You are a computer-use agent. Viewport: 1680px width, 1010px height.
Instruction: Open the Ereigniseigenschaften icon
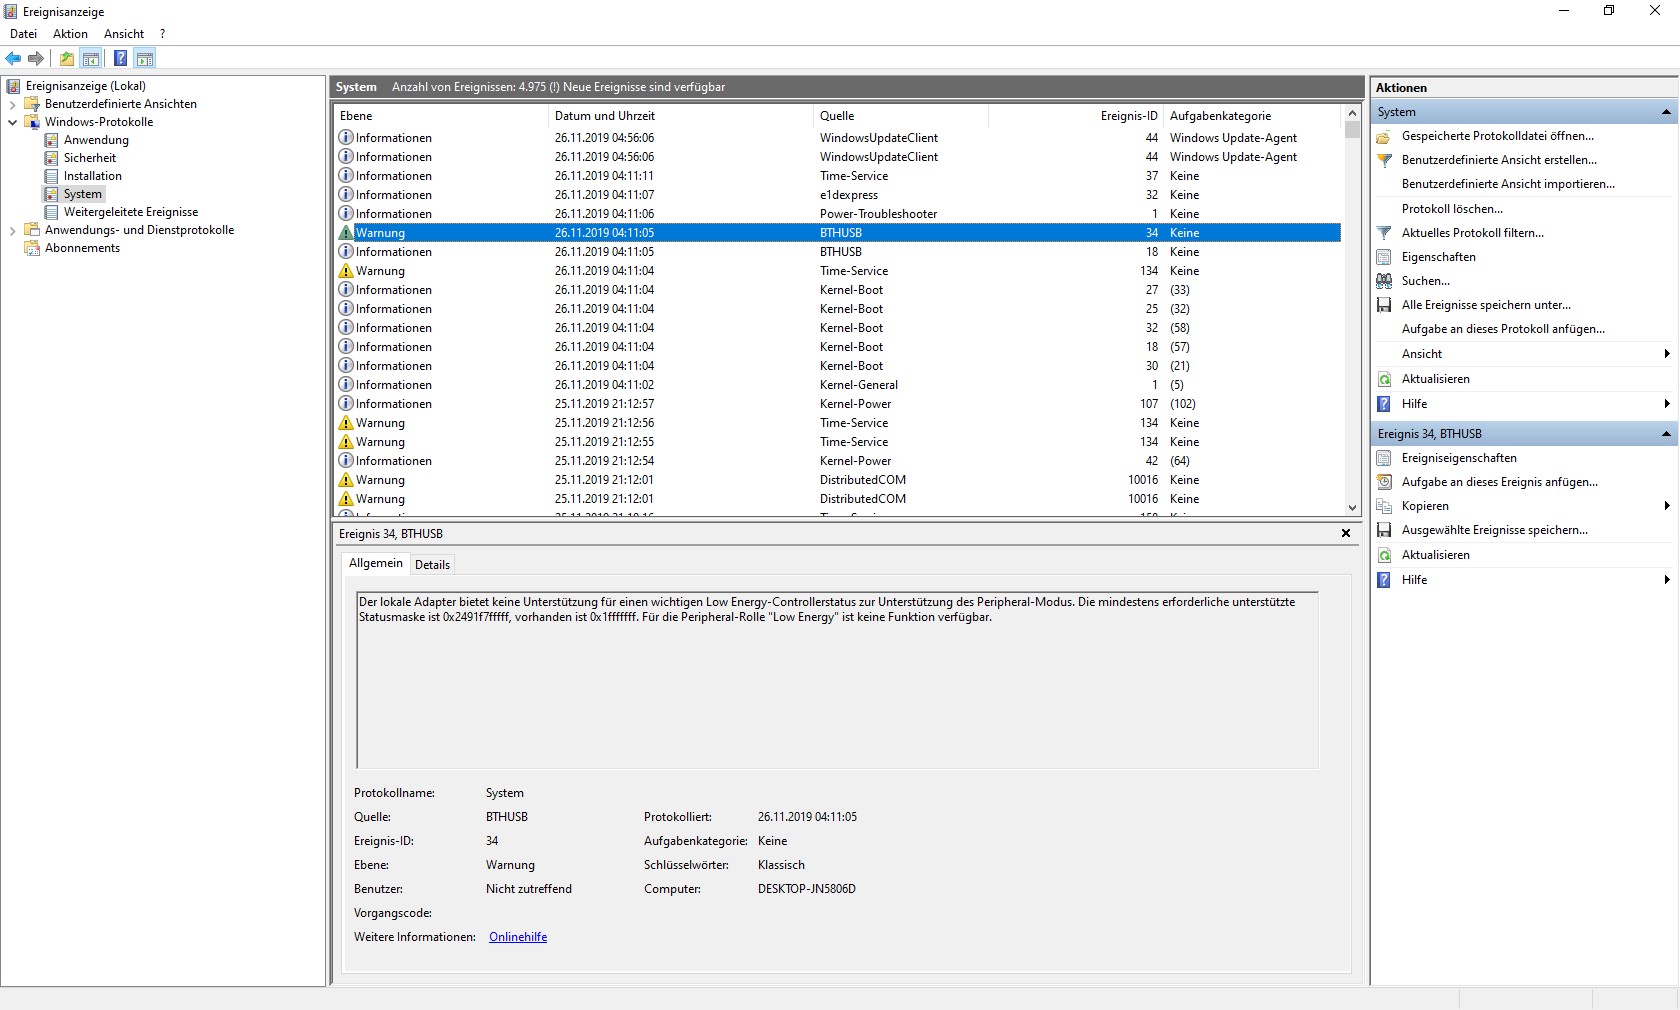pos(1384,458)
